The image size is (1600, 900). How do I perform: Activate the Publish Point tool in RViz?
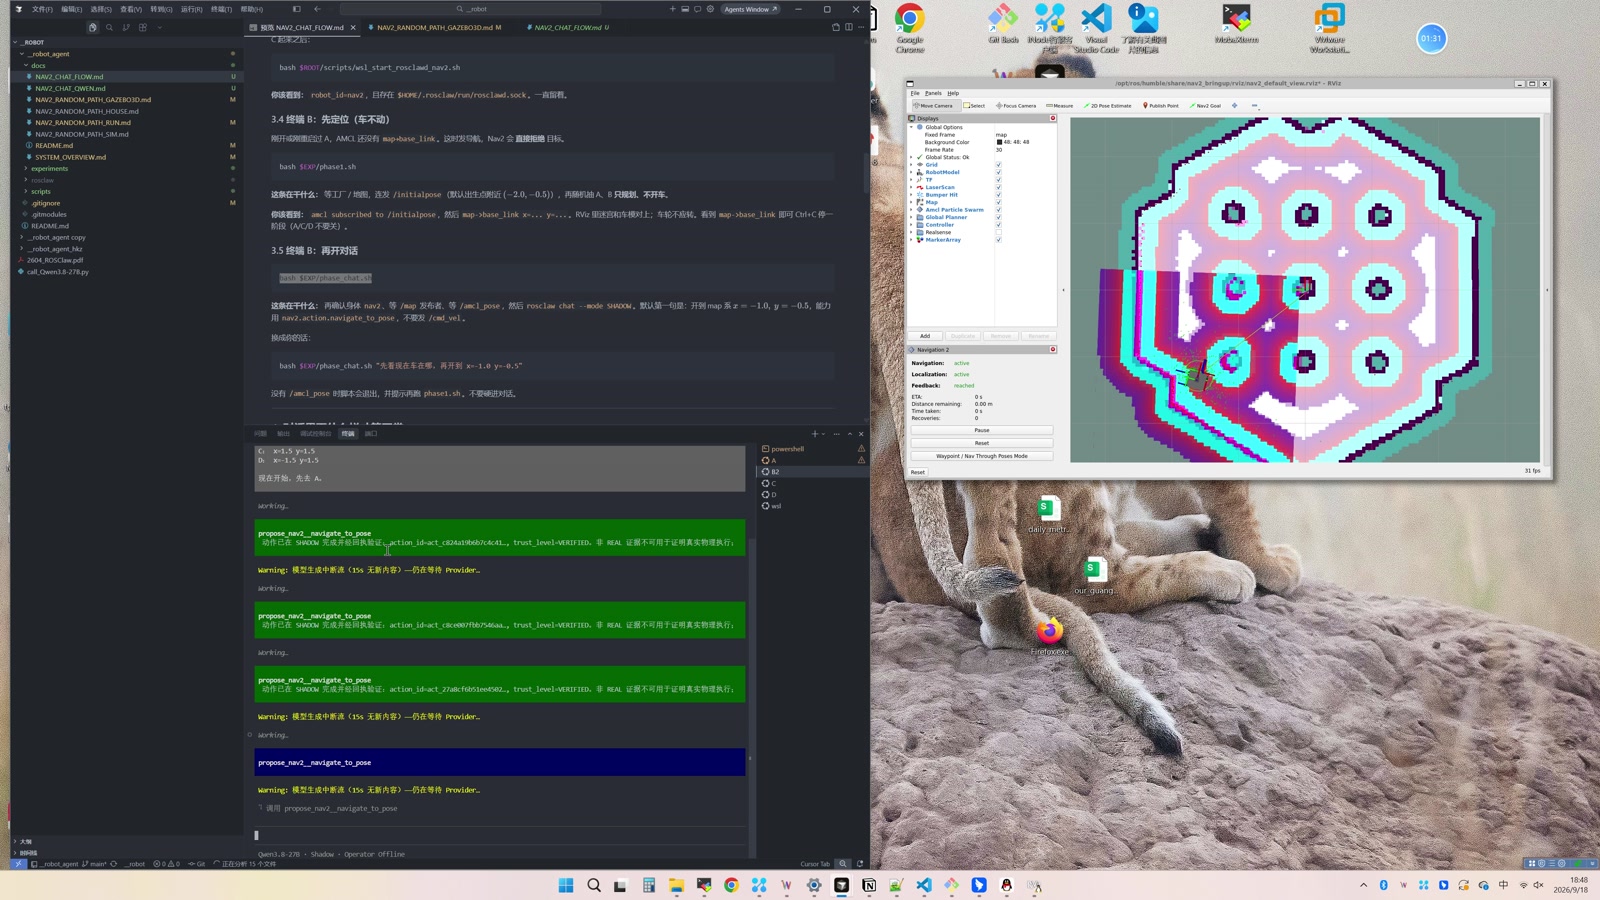(1160, 106)
